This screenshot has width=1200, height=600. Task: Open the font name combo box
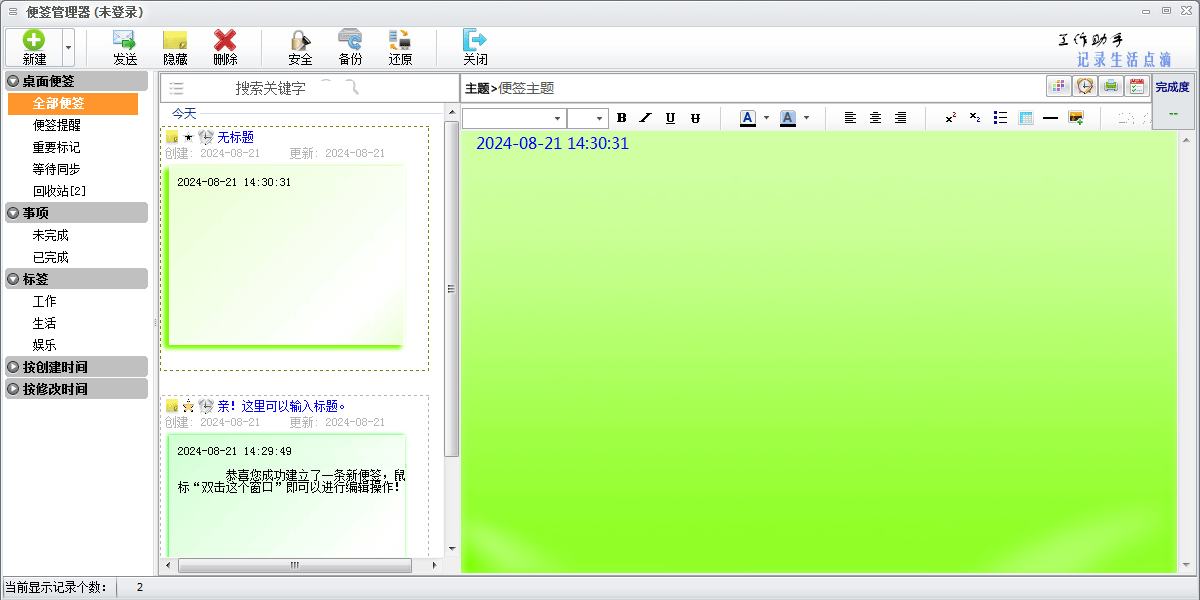[513, 118]
